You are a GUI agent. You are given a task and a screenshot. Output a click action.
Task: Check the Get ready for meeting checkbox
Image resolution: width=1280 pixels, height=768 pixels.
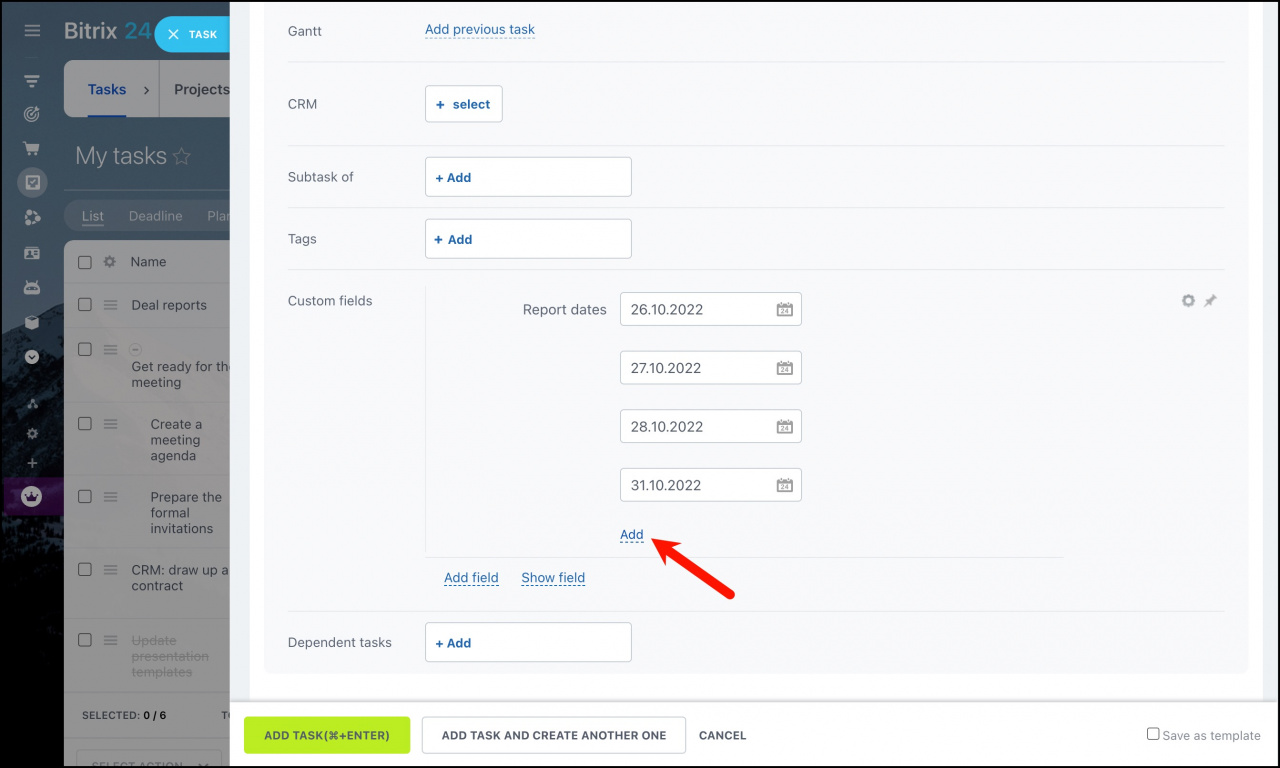click(85, 350)
